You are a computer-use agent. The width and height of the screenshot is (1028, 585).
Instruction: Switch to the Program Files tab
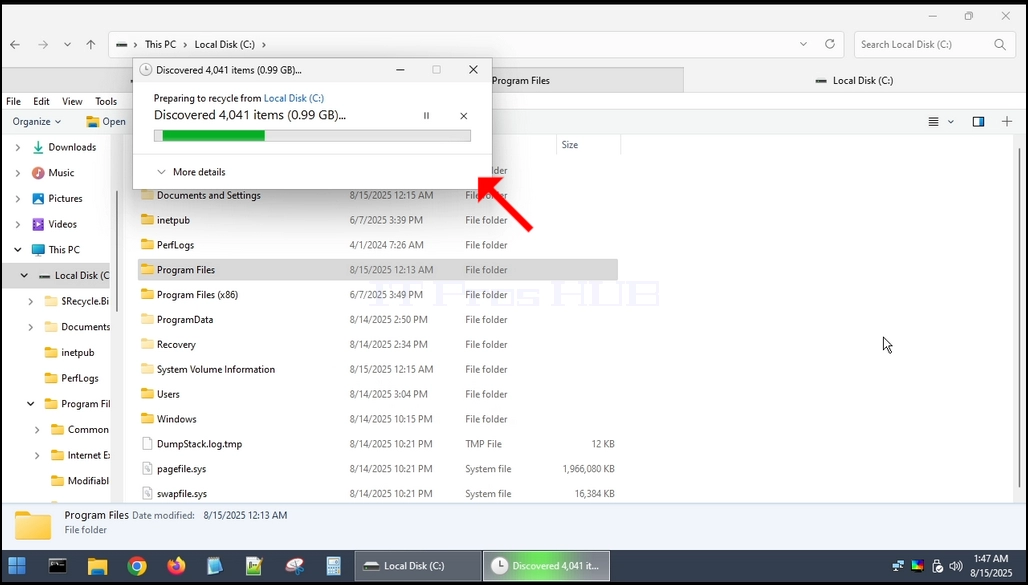pos(586,80)
